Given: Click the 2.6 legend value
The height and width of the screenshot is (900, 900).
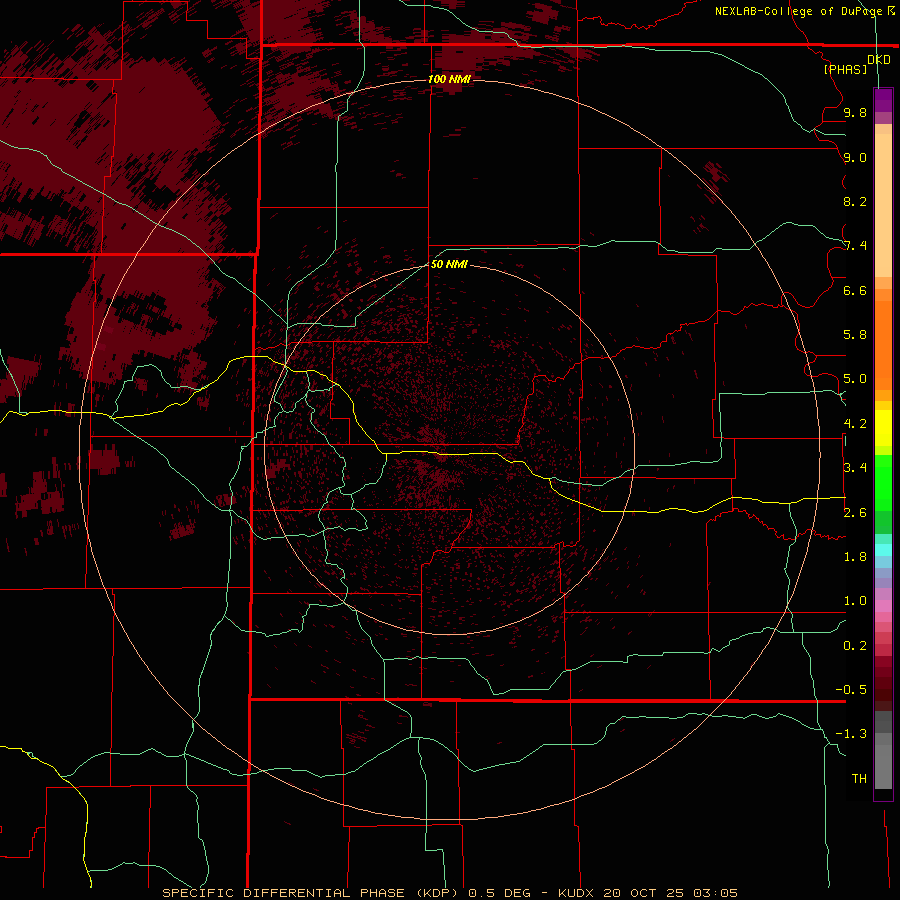Looking at the screenshot, I should tap(855, 513).
